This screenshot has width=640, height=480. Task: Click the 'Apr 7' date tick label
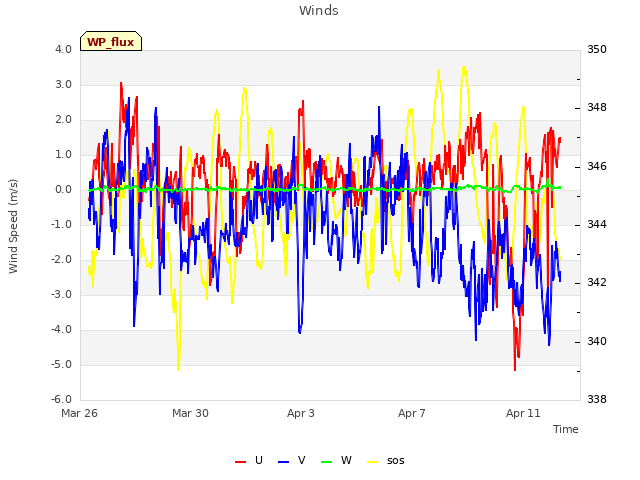click(412, 413)
